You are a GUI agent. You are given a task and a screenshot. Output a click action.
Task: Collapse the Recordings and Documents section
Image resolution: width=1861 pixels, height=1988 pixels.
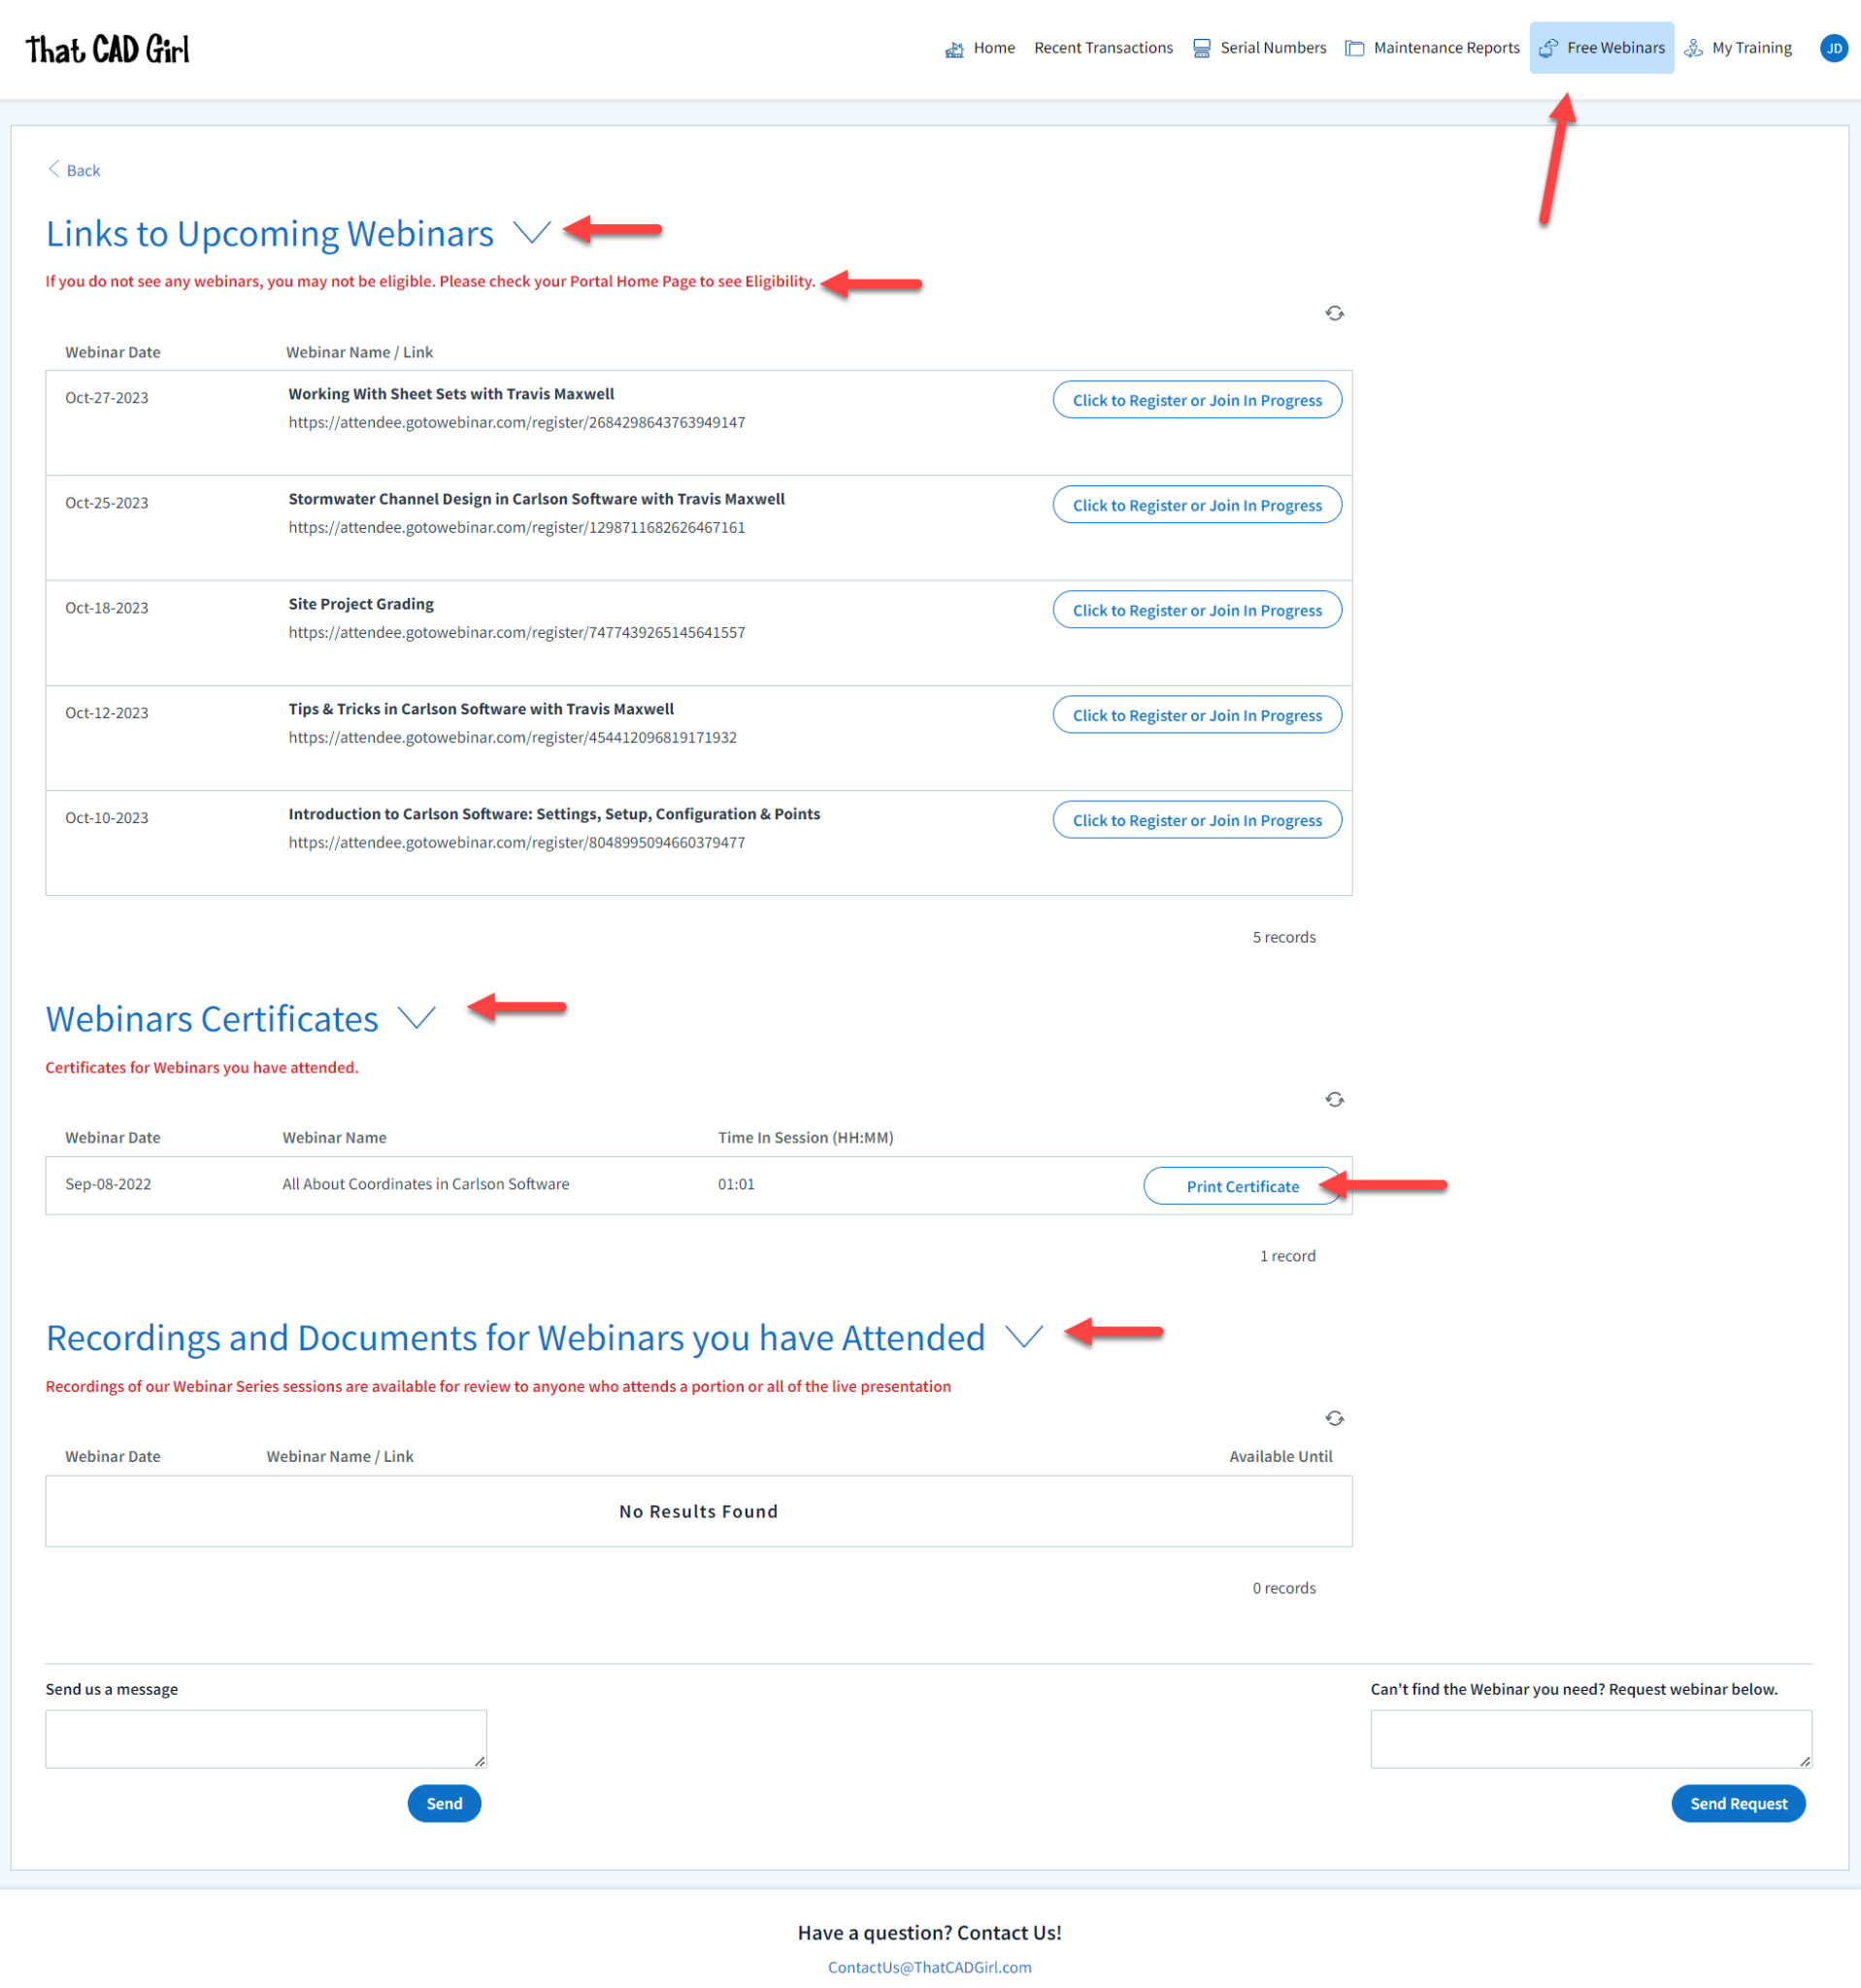tap(1025, 1336)
